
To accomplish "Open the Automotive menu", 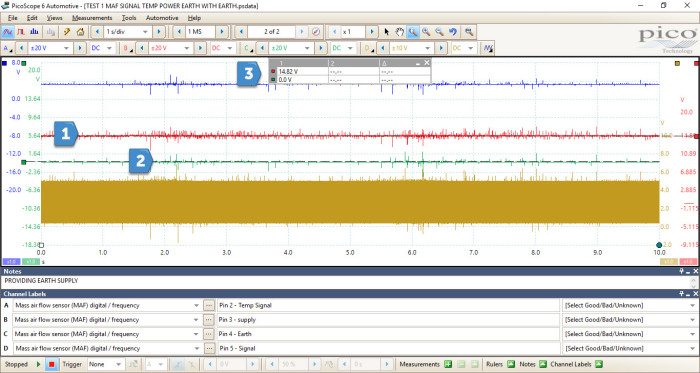I will [x=162, y=18].
